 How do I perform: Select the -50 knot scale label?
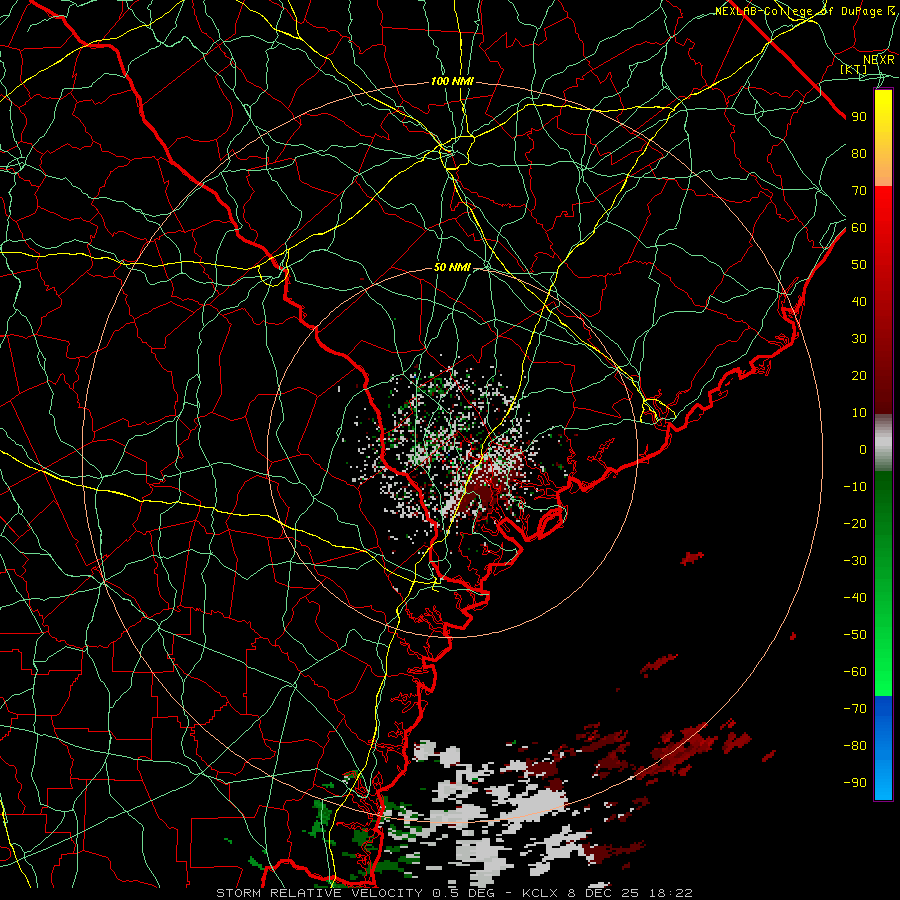coord(855,635)
